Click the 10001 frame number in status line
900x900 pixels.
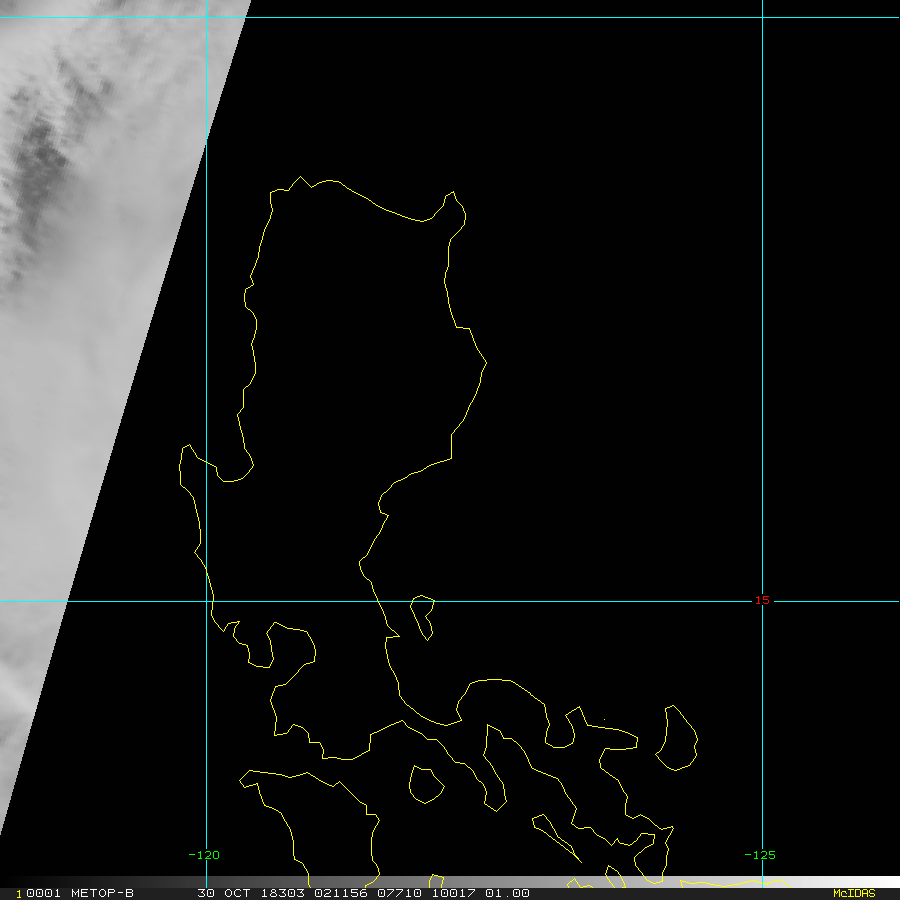(33, 893)
